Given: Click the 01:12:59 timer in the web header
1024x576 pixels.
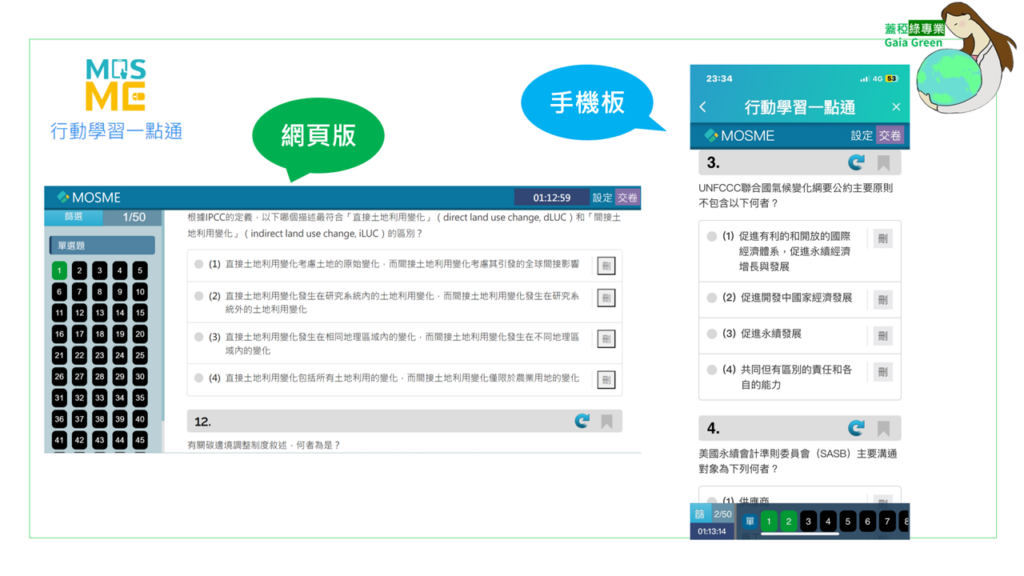Looking at the screenshot, I should [x=552, y=198].
